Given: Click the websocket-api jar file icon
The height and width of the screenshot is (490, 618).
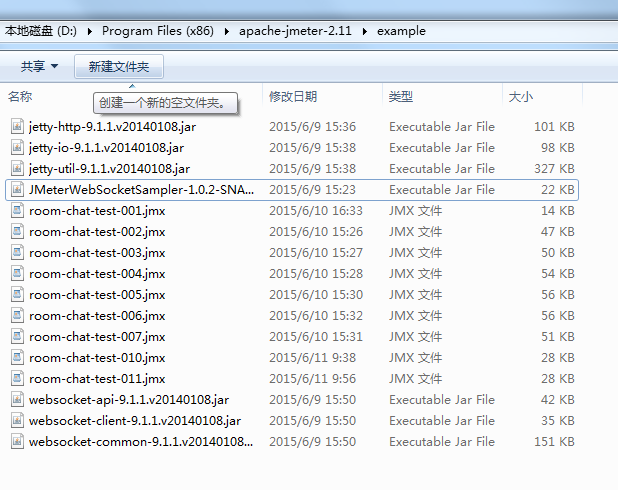Looking at the screenshot, I should 17,400.
